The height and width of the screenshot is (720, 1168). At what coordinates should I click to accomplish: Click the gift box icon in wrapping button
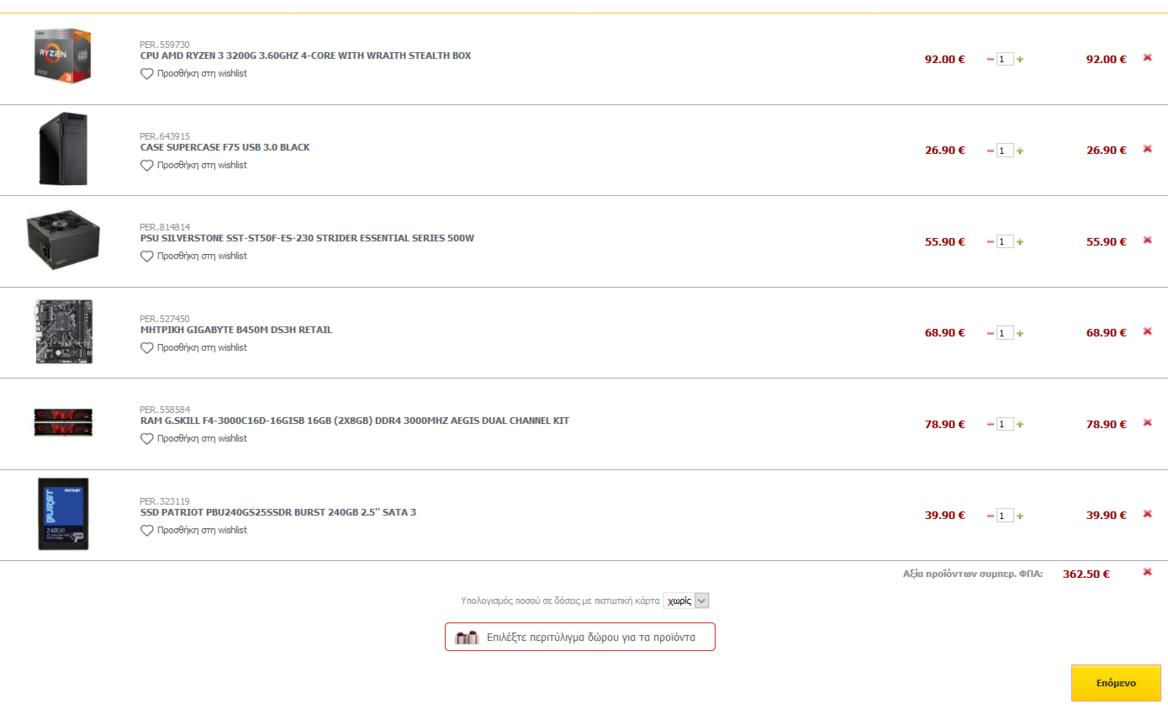[466, 637]
